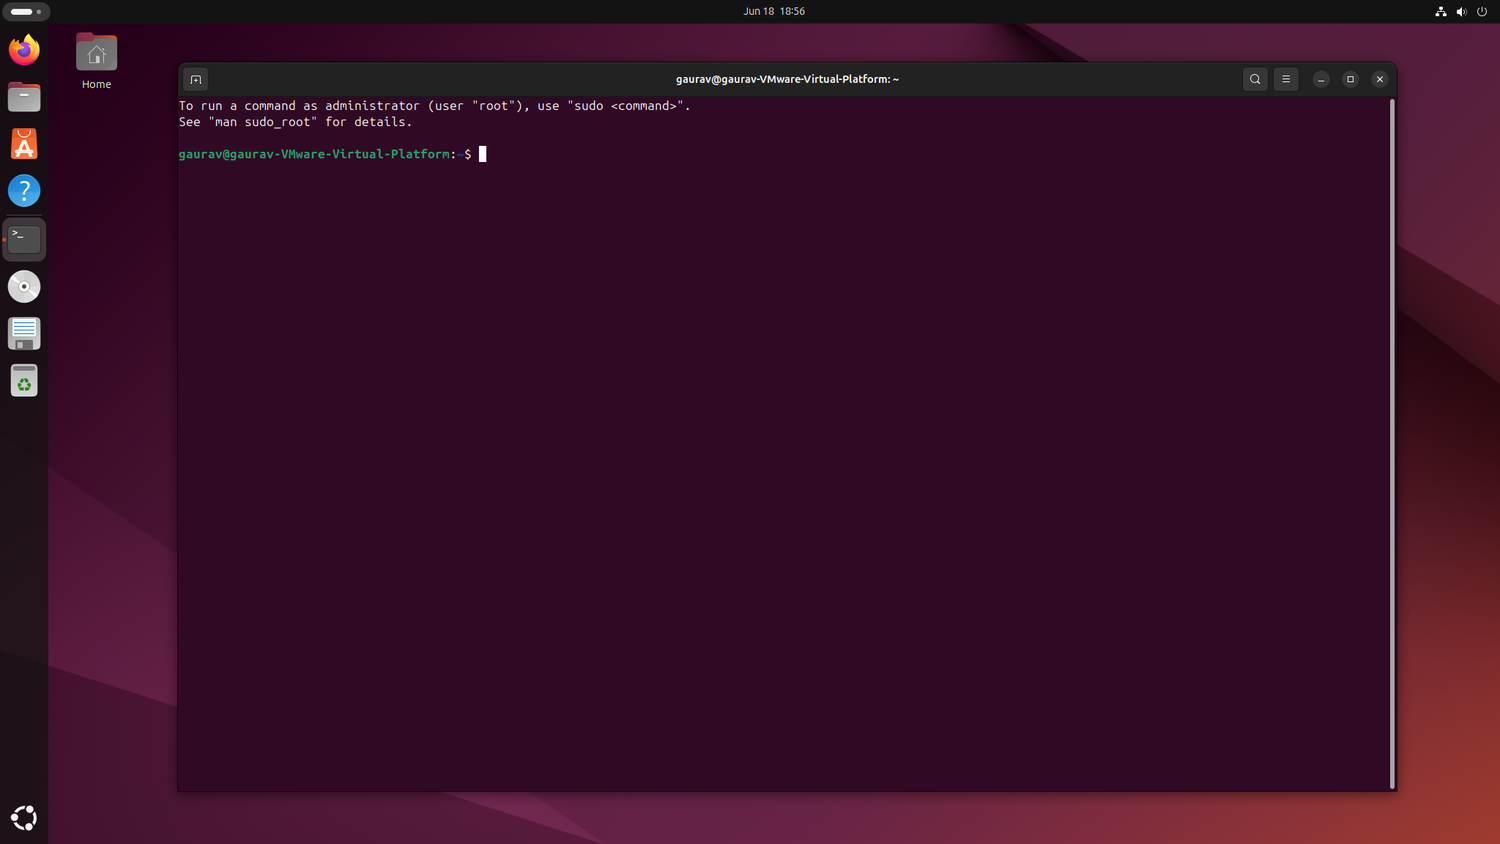1500x844 pixels.
Task: Show applications with Ubuntu logo button
Action: (x=24, y=818)
